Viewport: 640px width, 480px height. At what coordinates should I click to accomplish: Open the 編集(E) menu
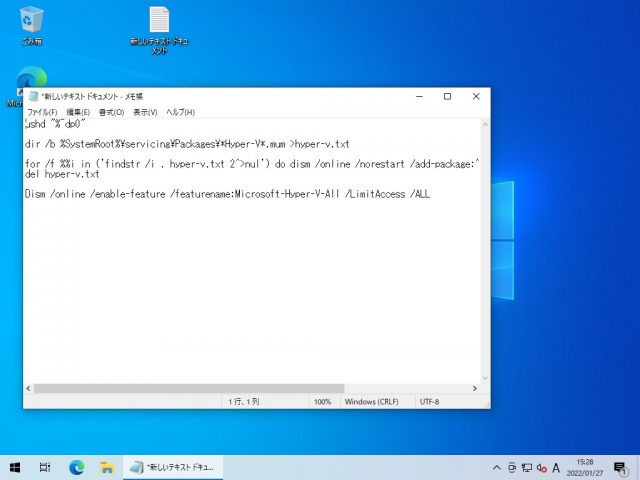(78, 112)
